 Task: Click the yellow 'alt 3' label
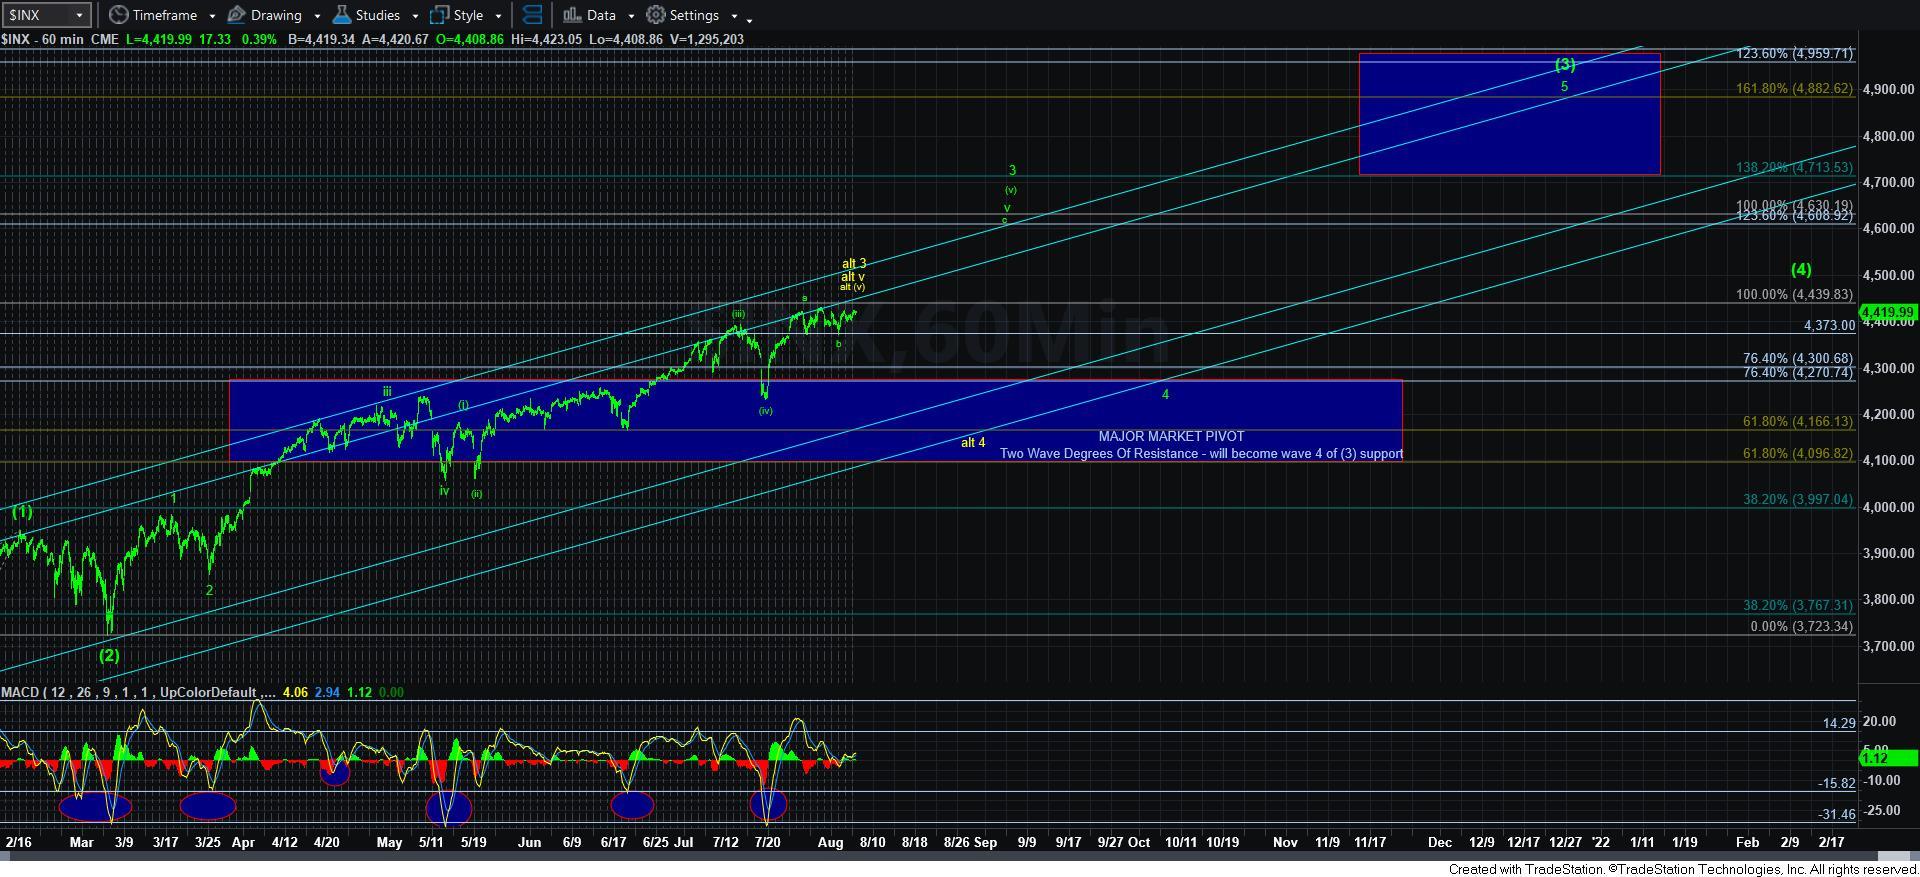853,264
